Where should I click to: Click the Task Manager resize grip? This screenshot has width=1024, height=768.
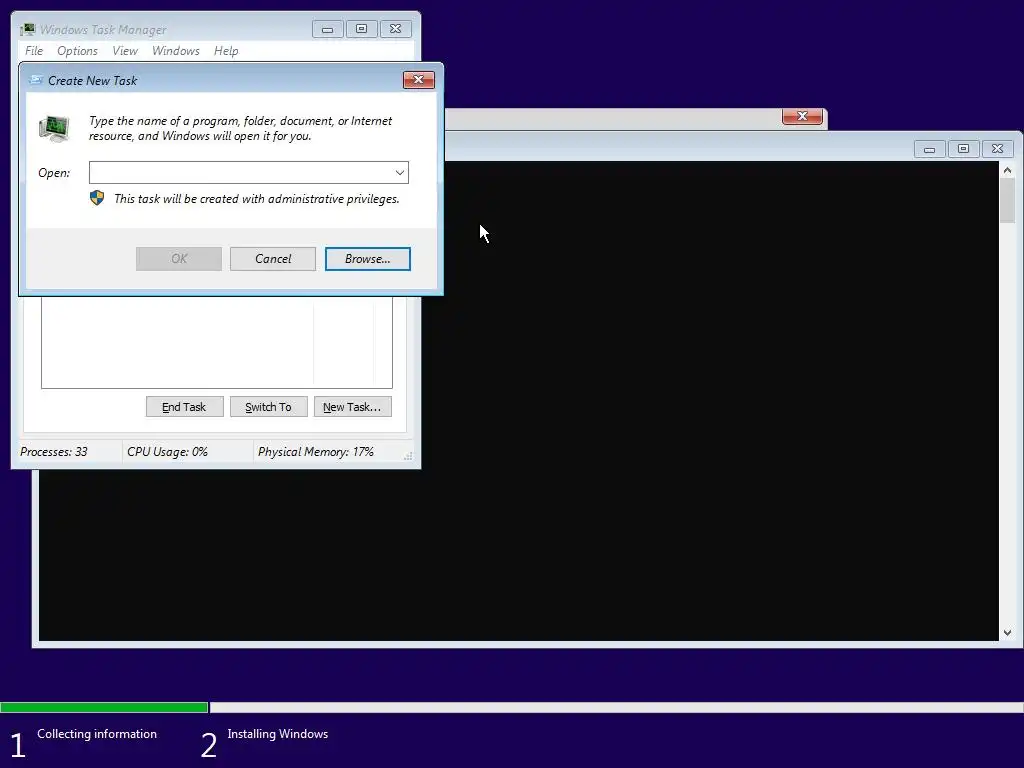point(408,456)
